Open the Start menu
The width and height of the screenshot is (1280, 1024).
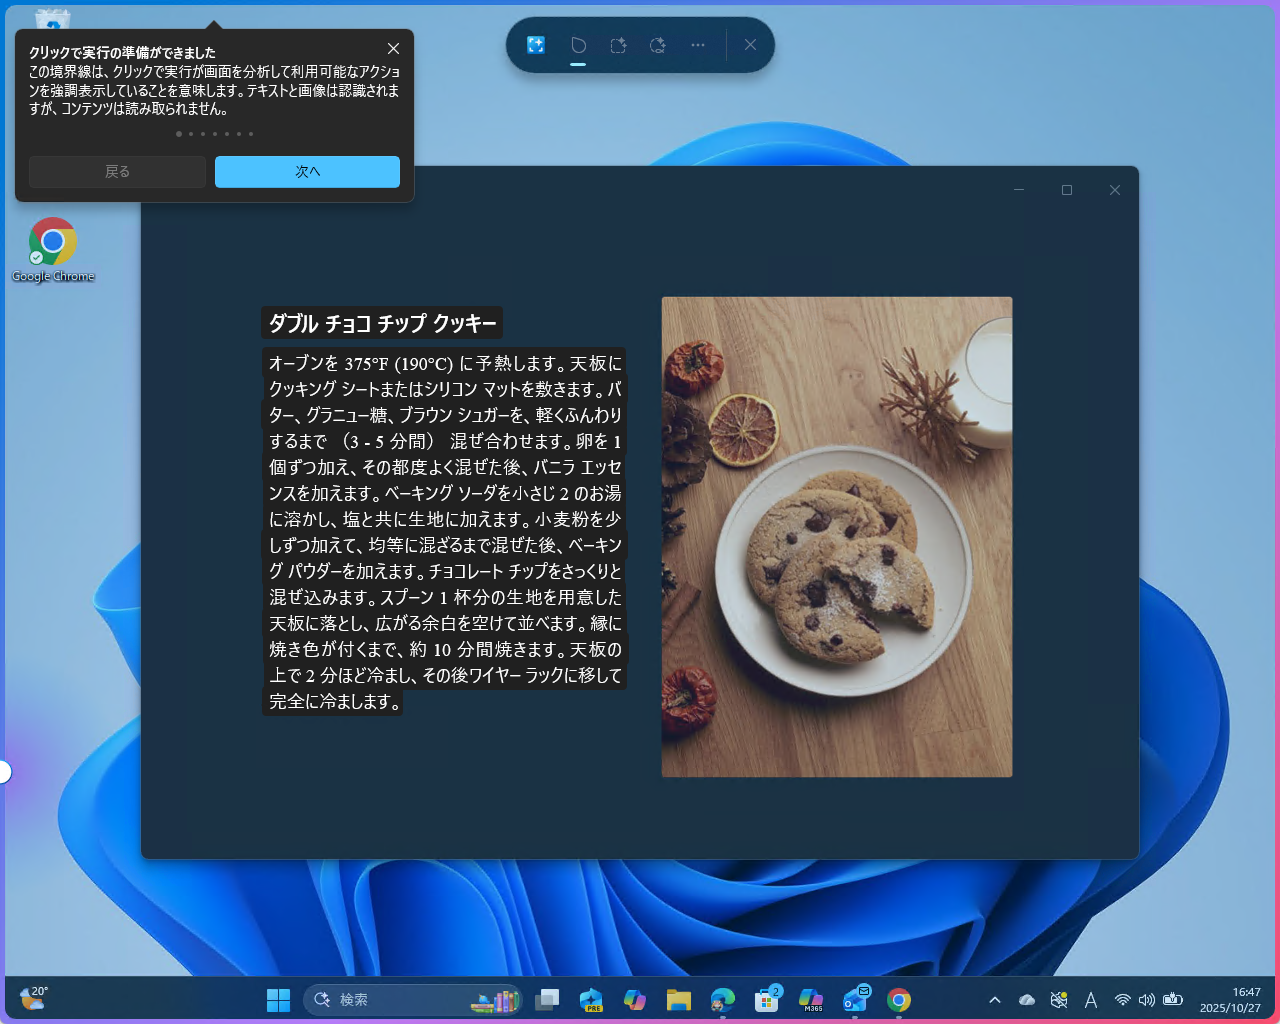(277, 1000)
